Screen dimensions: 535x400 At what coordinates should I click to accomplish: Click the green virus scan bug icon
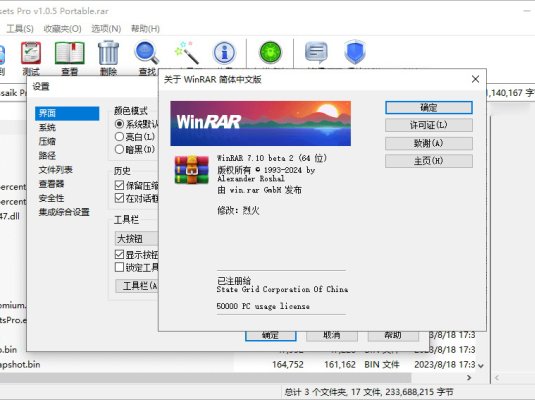(270, 53)
